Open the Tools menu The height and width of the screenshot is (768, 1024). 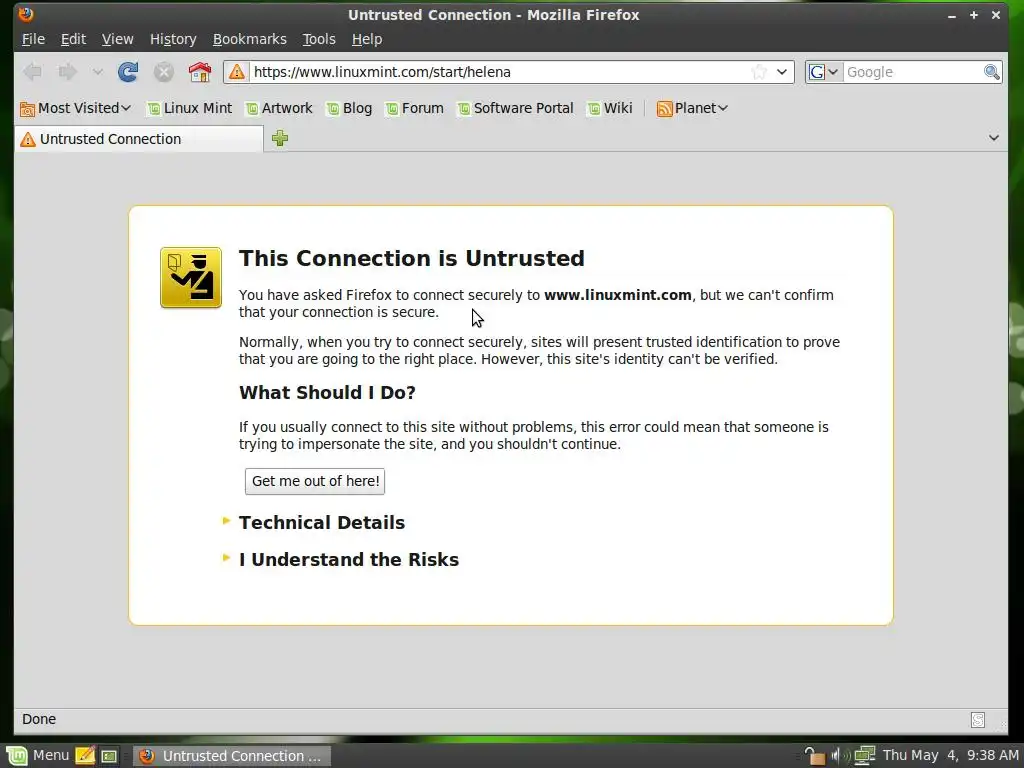click(319, 39)
